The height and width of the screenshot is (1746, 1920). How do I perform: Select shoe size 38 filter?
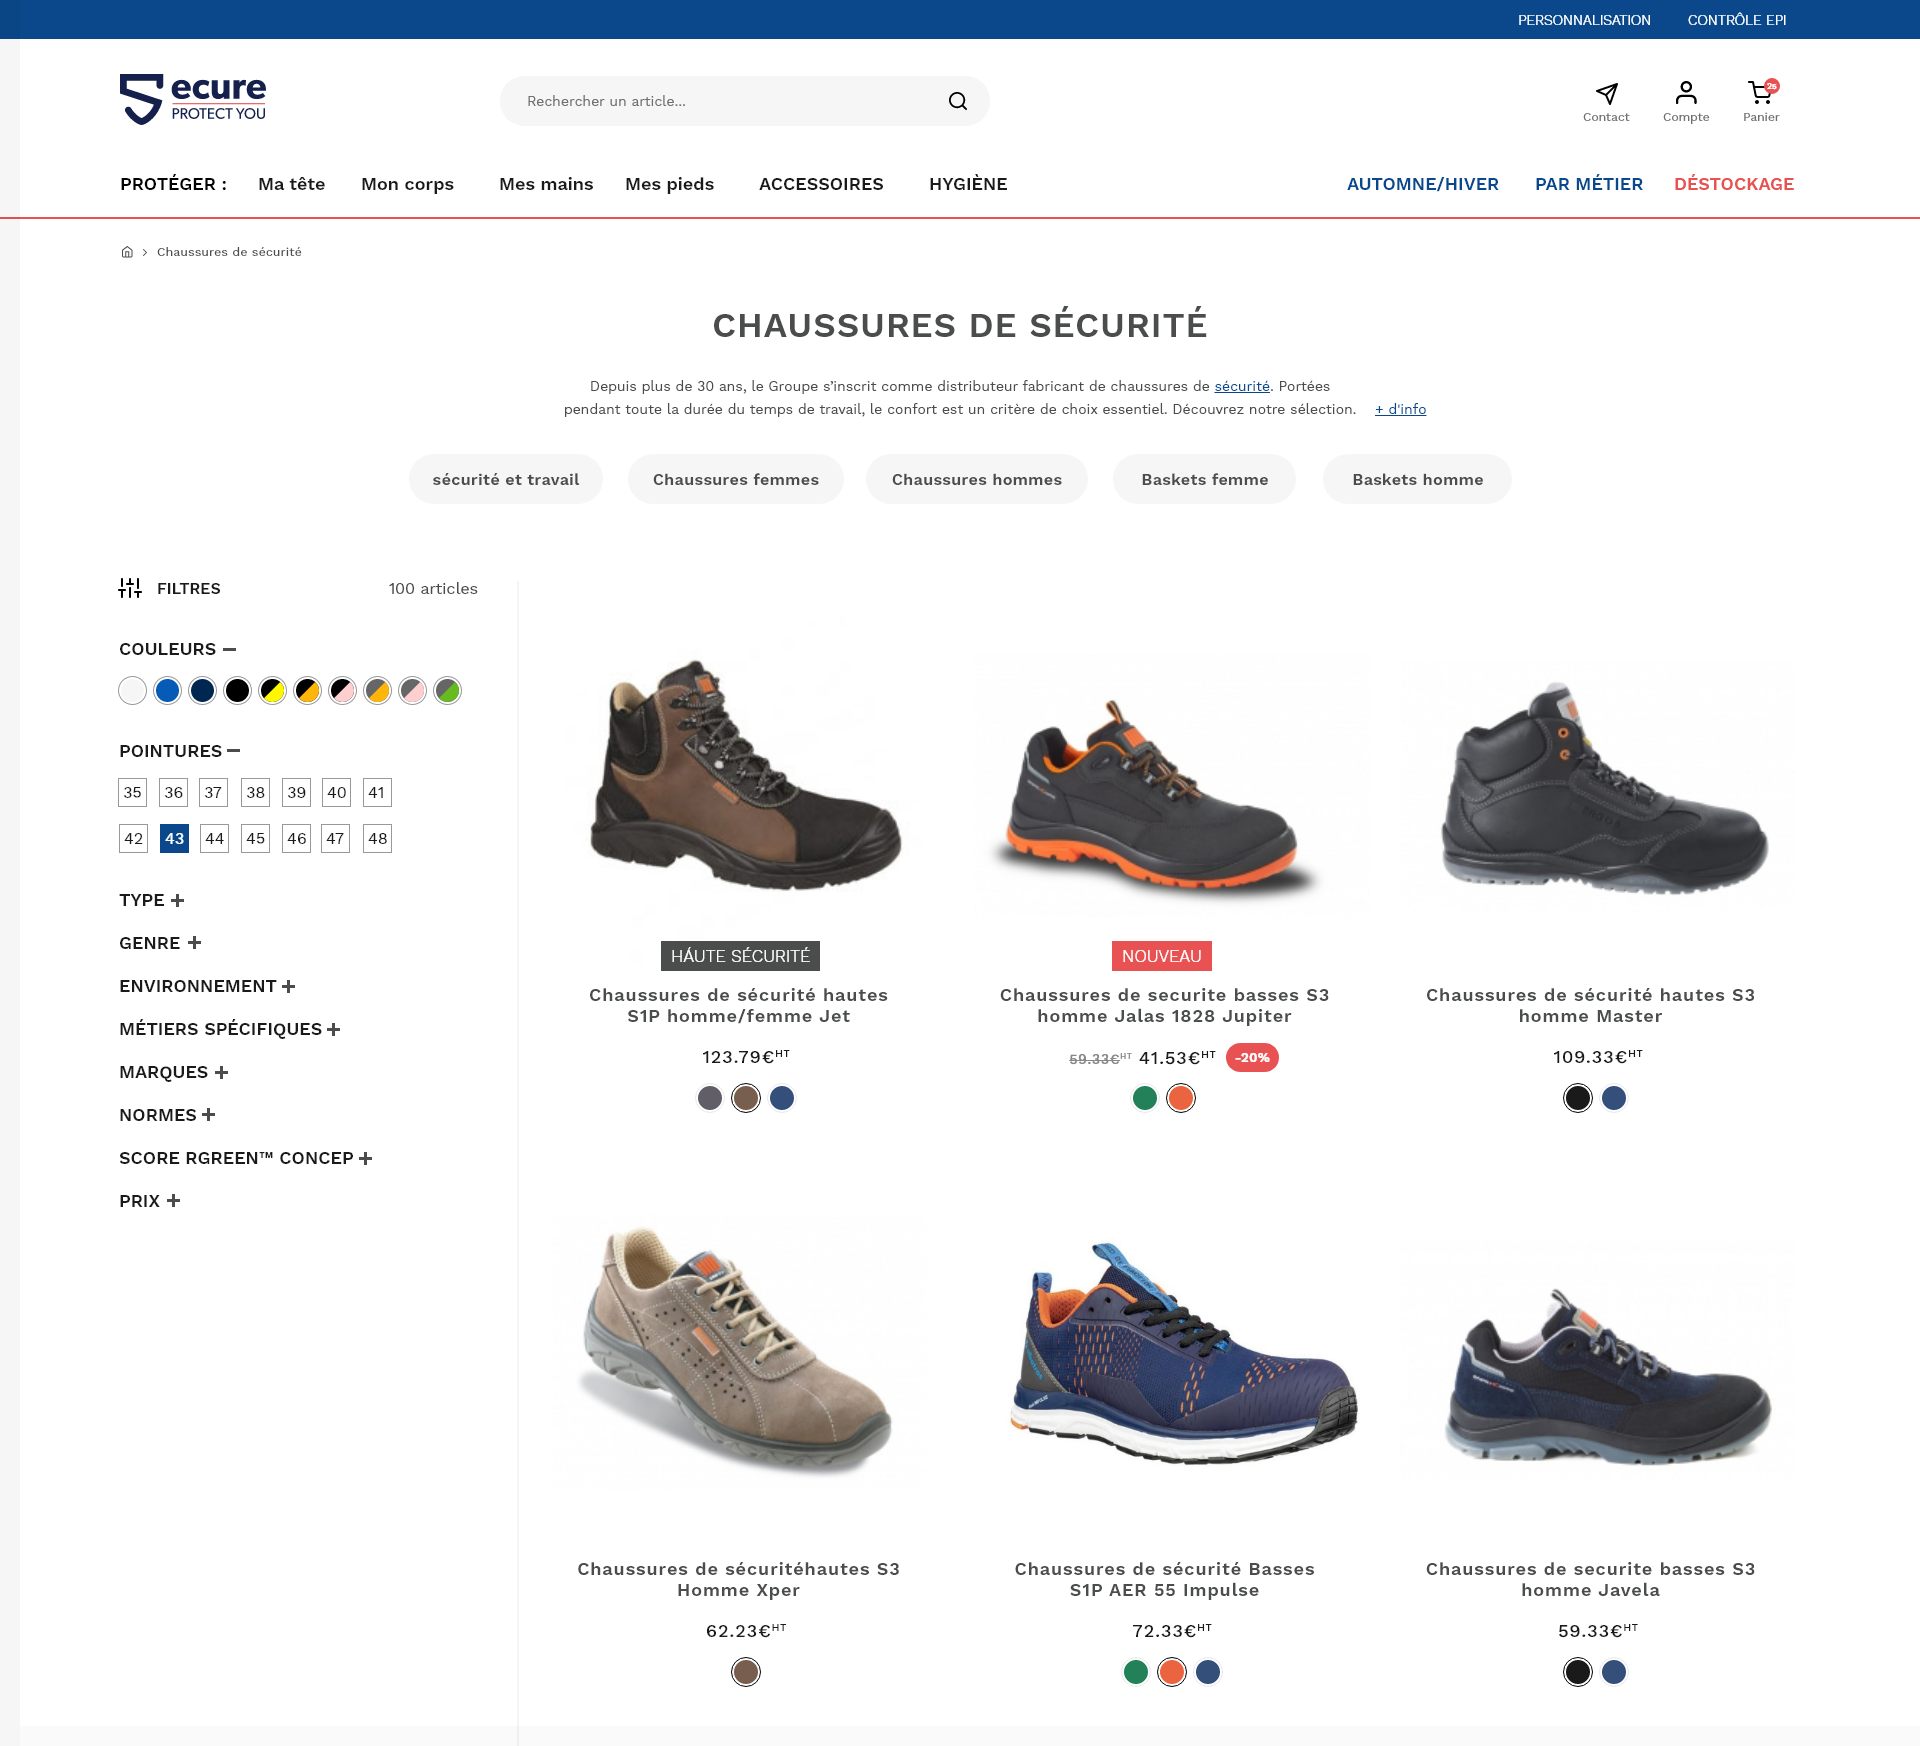point(255,793)
